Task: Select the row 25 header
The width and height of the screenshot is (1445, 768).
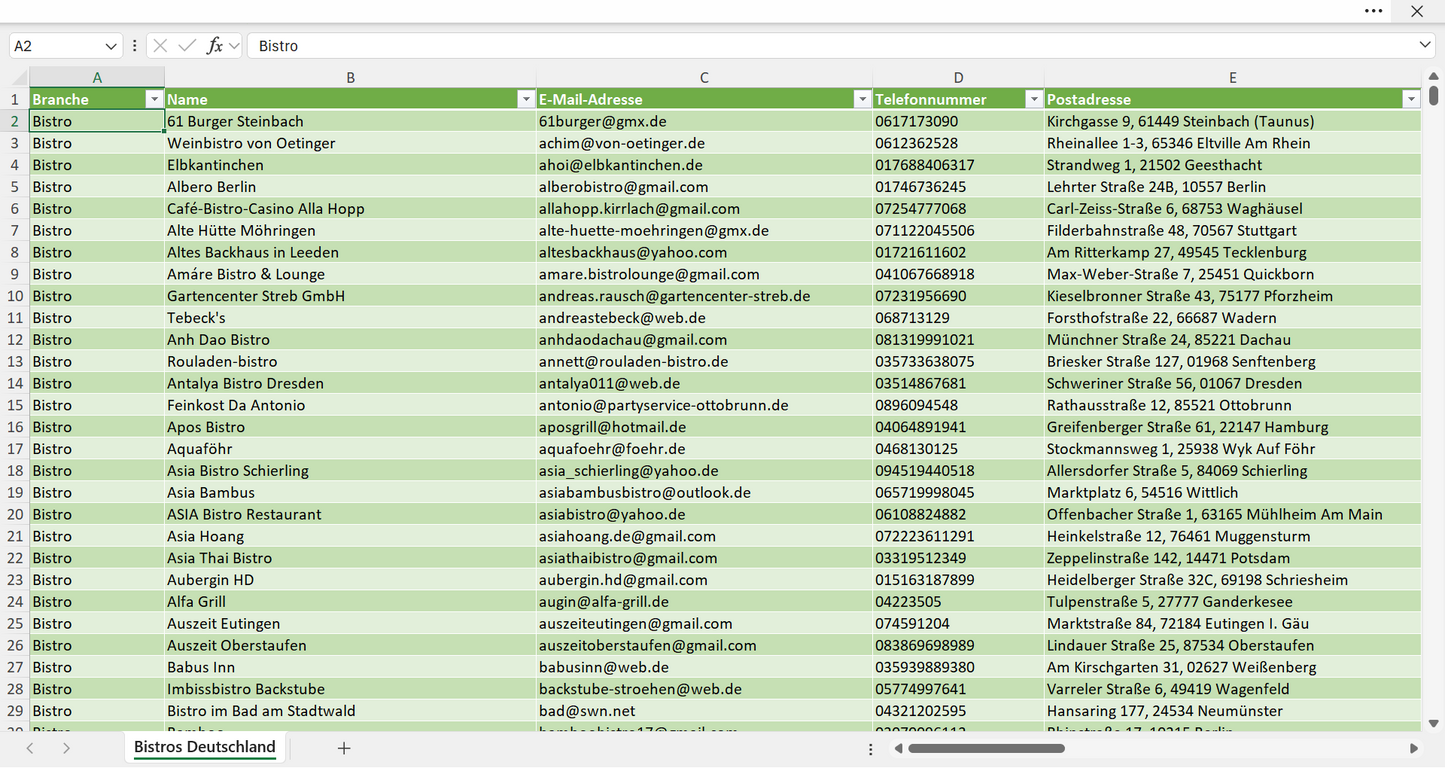Action: point(15,624)
